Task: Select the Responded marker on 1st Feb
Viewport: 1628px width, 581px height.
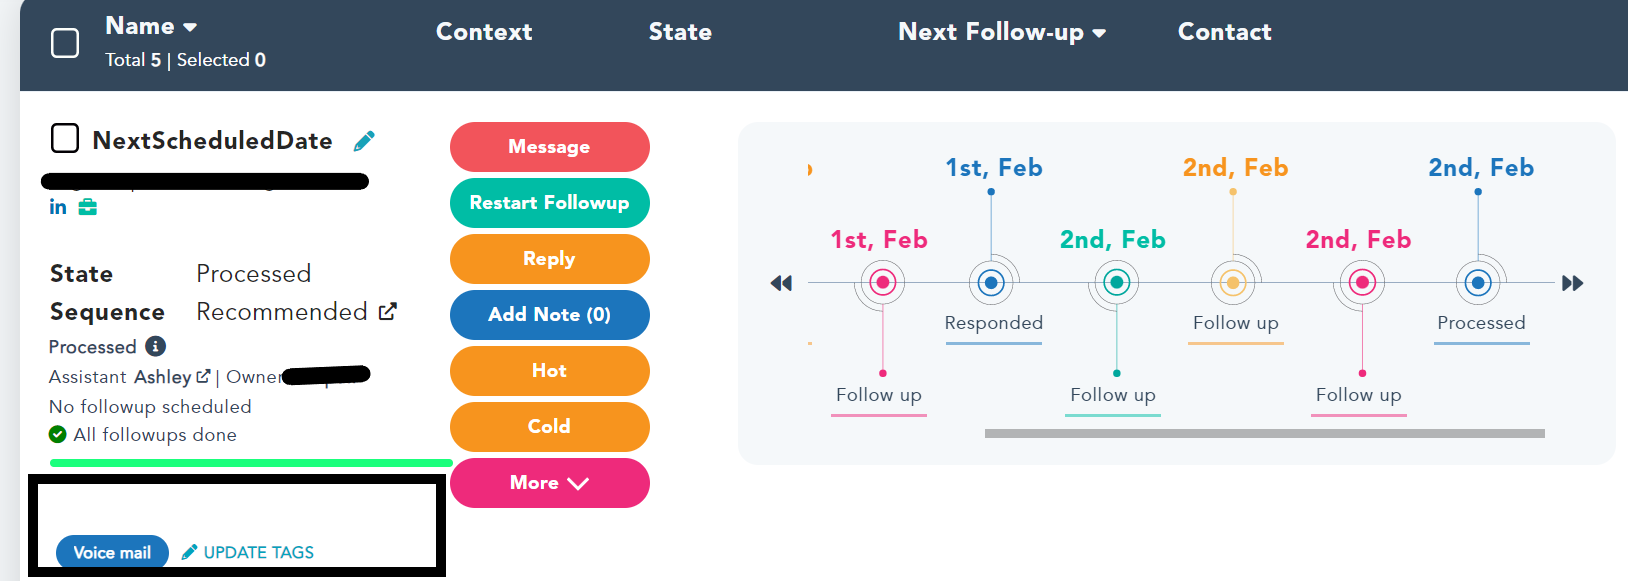Action: click(x=991, y=283)
